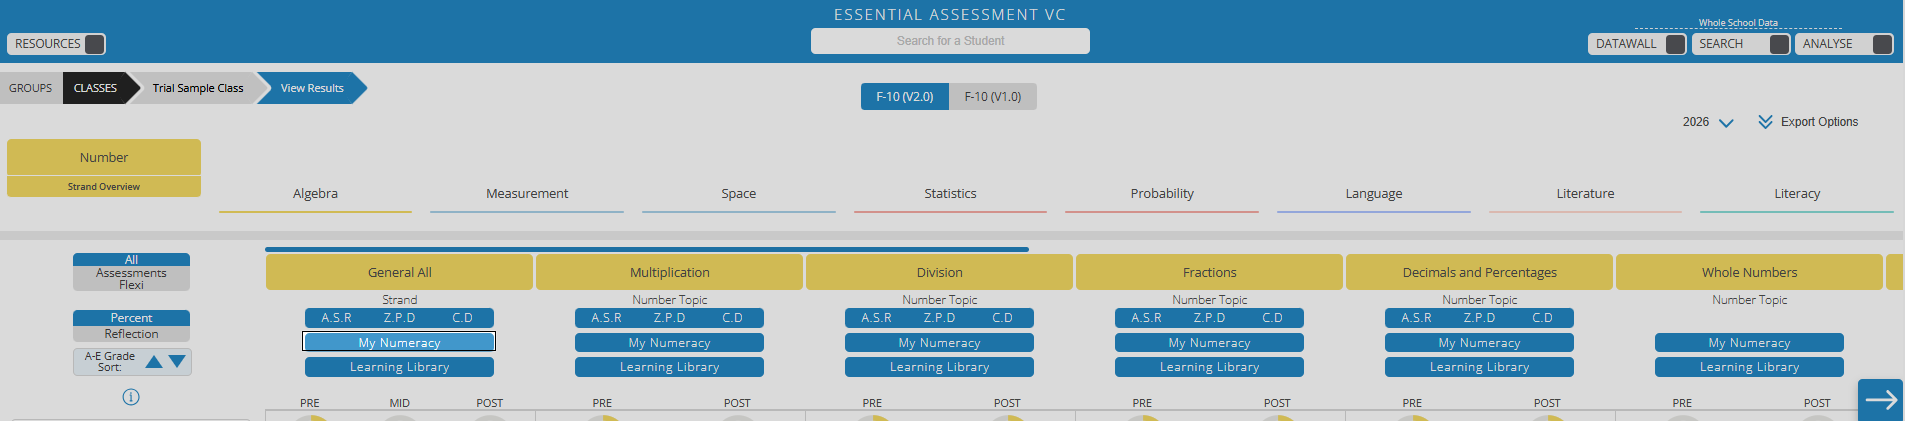Open Learning Library under Whole Numbers

[x=1749, y=367]
